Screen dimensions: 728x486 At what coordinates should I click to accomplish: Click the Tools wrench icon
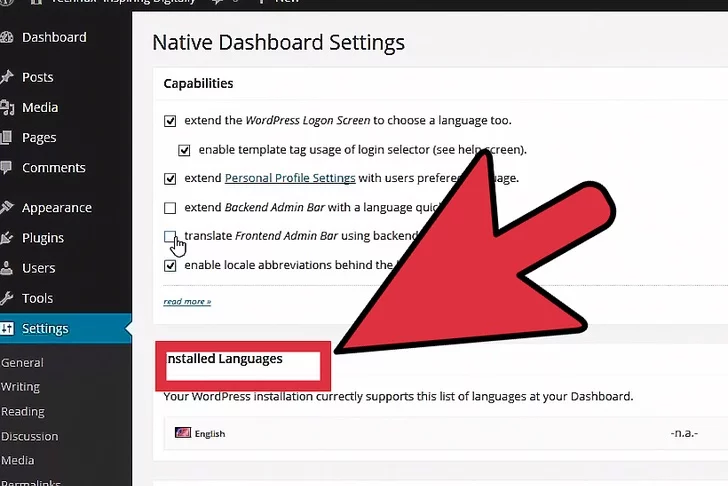(6, 298)
